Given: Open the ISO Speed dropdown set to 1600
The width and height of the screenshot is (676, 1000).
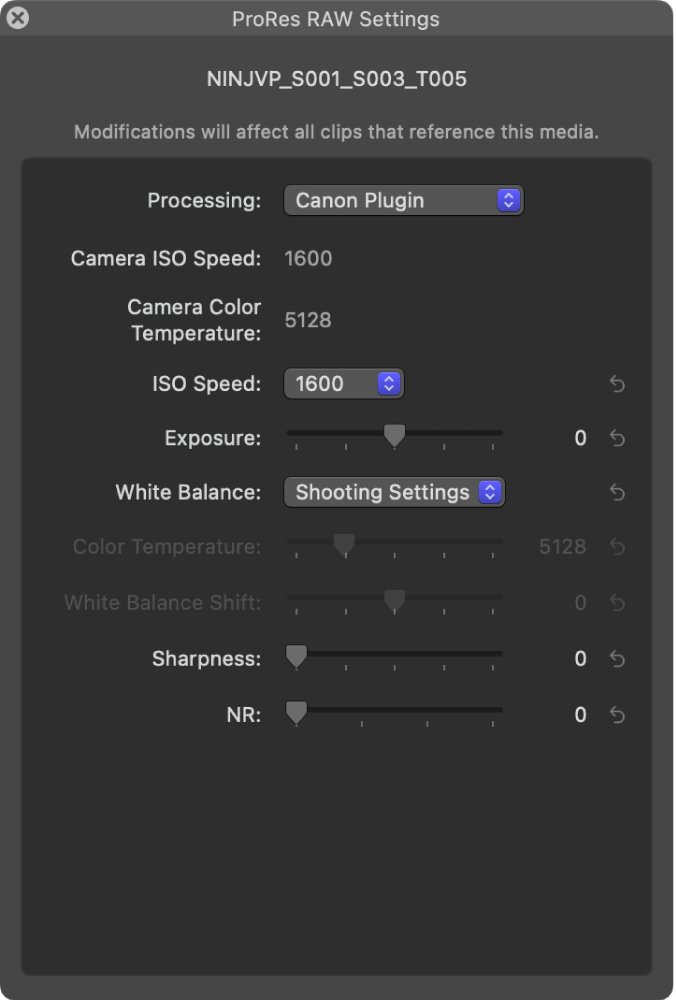Looking at the screenshot, I should [344, 384].
